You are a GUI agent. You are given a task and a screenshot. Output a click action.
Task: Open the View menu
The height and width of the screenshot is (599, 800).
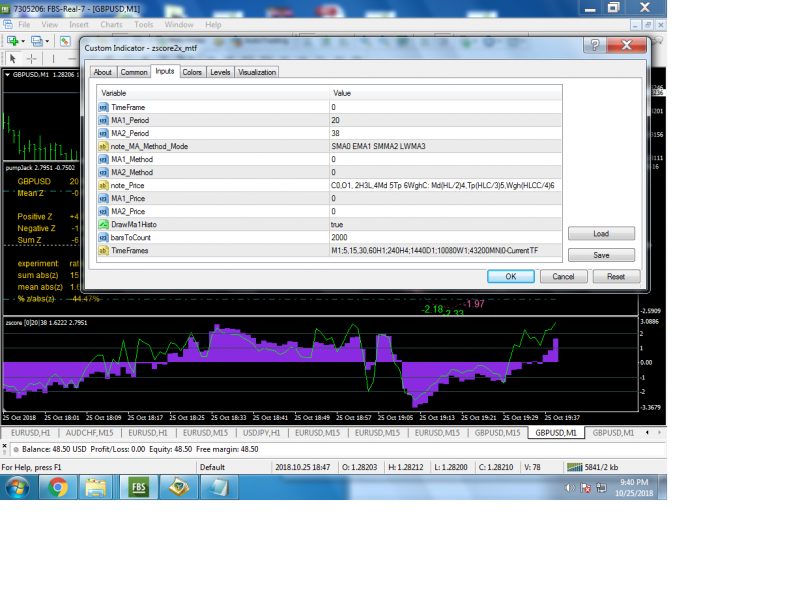49,24
